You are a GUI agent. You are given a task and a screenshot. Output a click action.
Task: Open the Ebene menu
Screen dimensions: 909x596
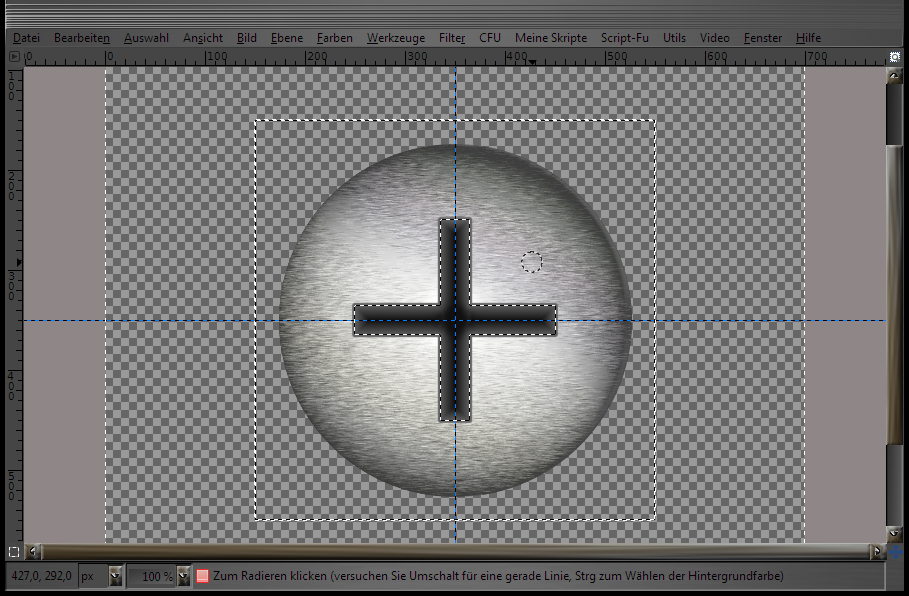coord(287,38)
